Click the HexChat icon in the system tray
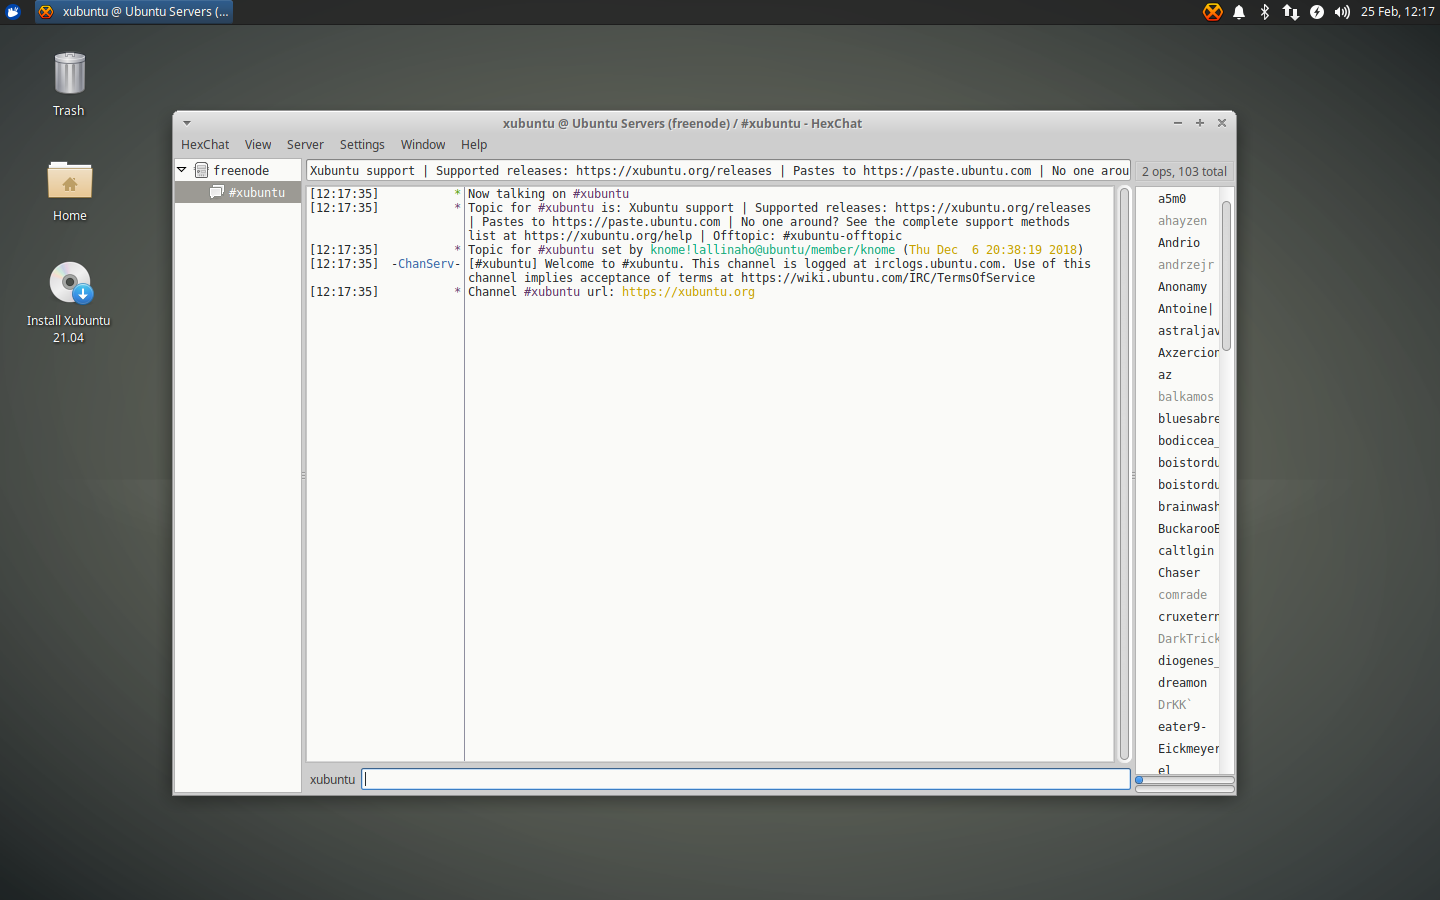 tap(1212, 11)
